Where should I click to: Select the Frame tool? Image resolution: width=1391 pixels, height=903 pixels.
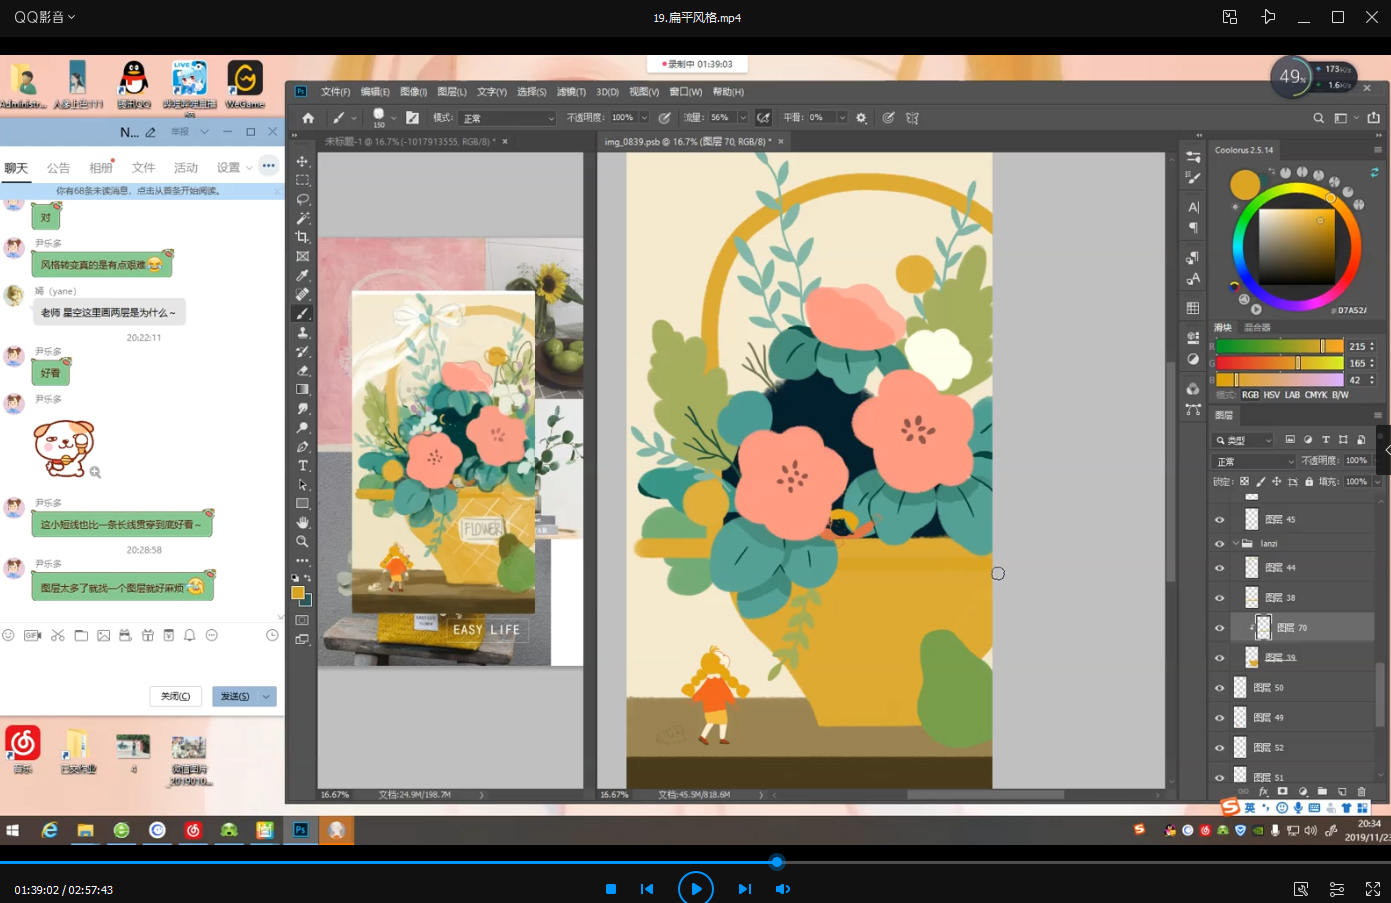(x=302, y=256)
